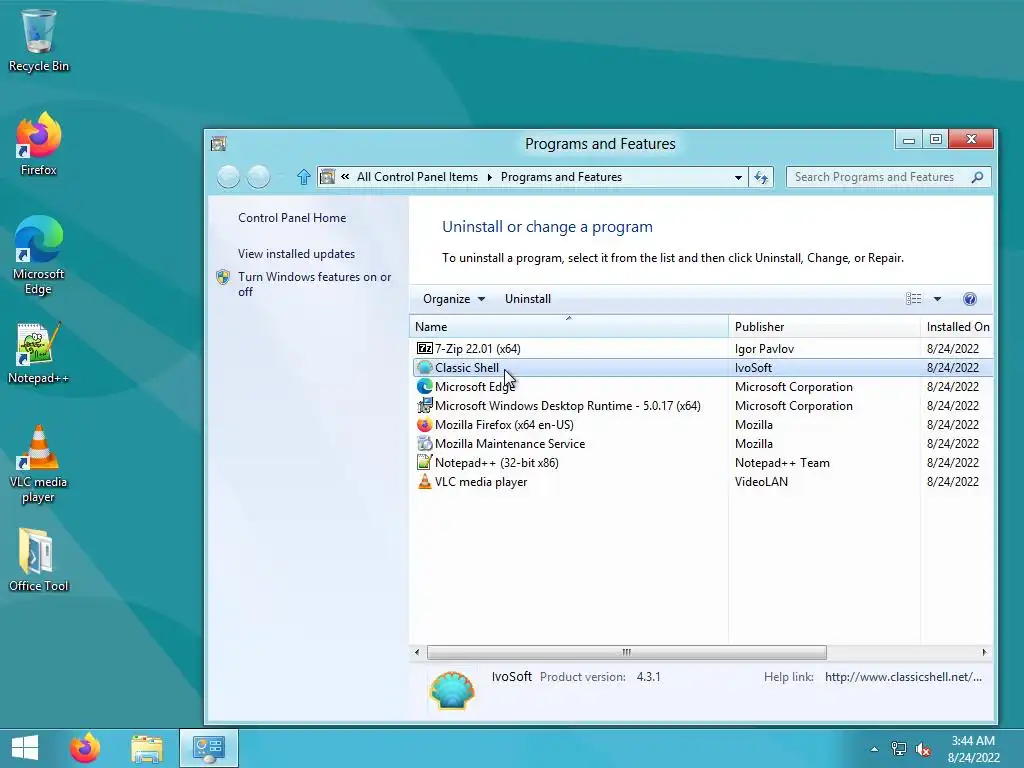1024x768 pixels.
Task: Sort by the Installed On column header
Action: [x=957, y=326]
